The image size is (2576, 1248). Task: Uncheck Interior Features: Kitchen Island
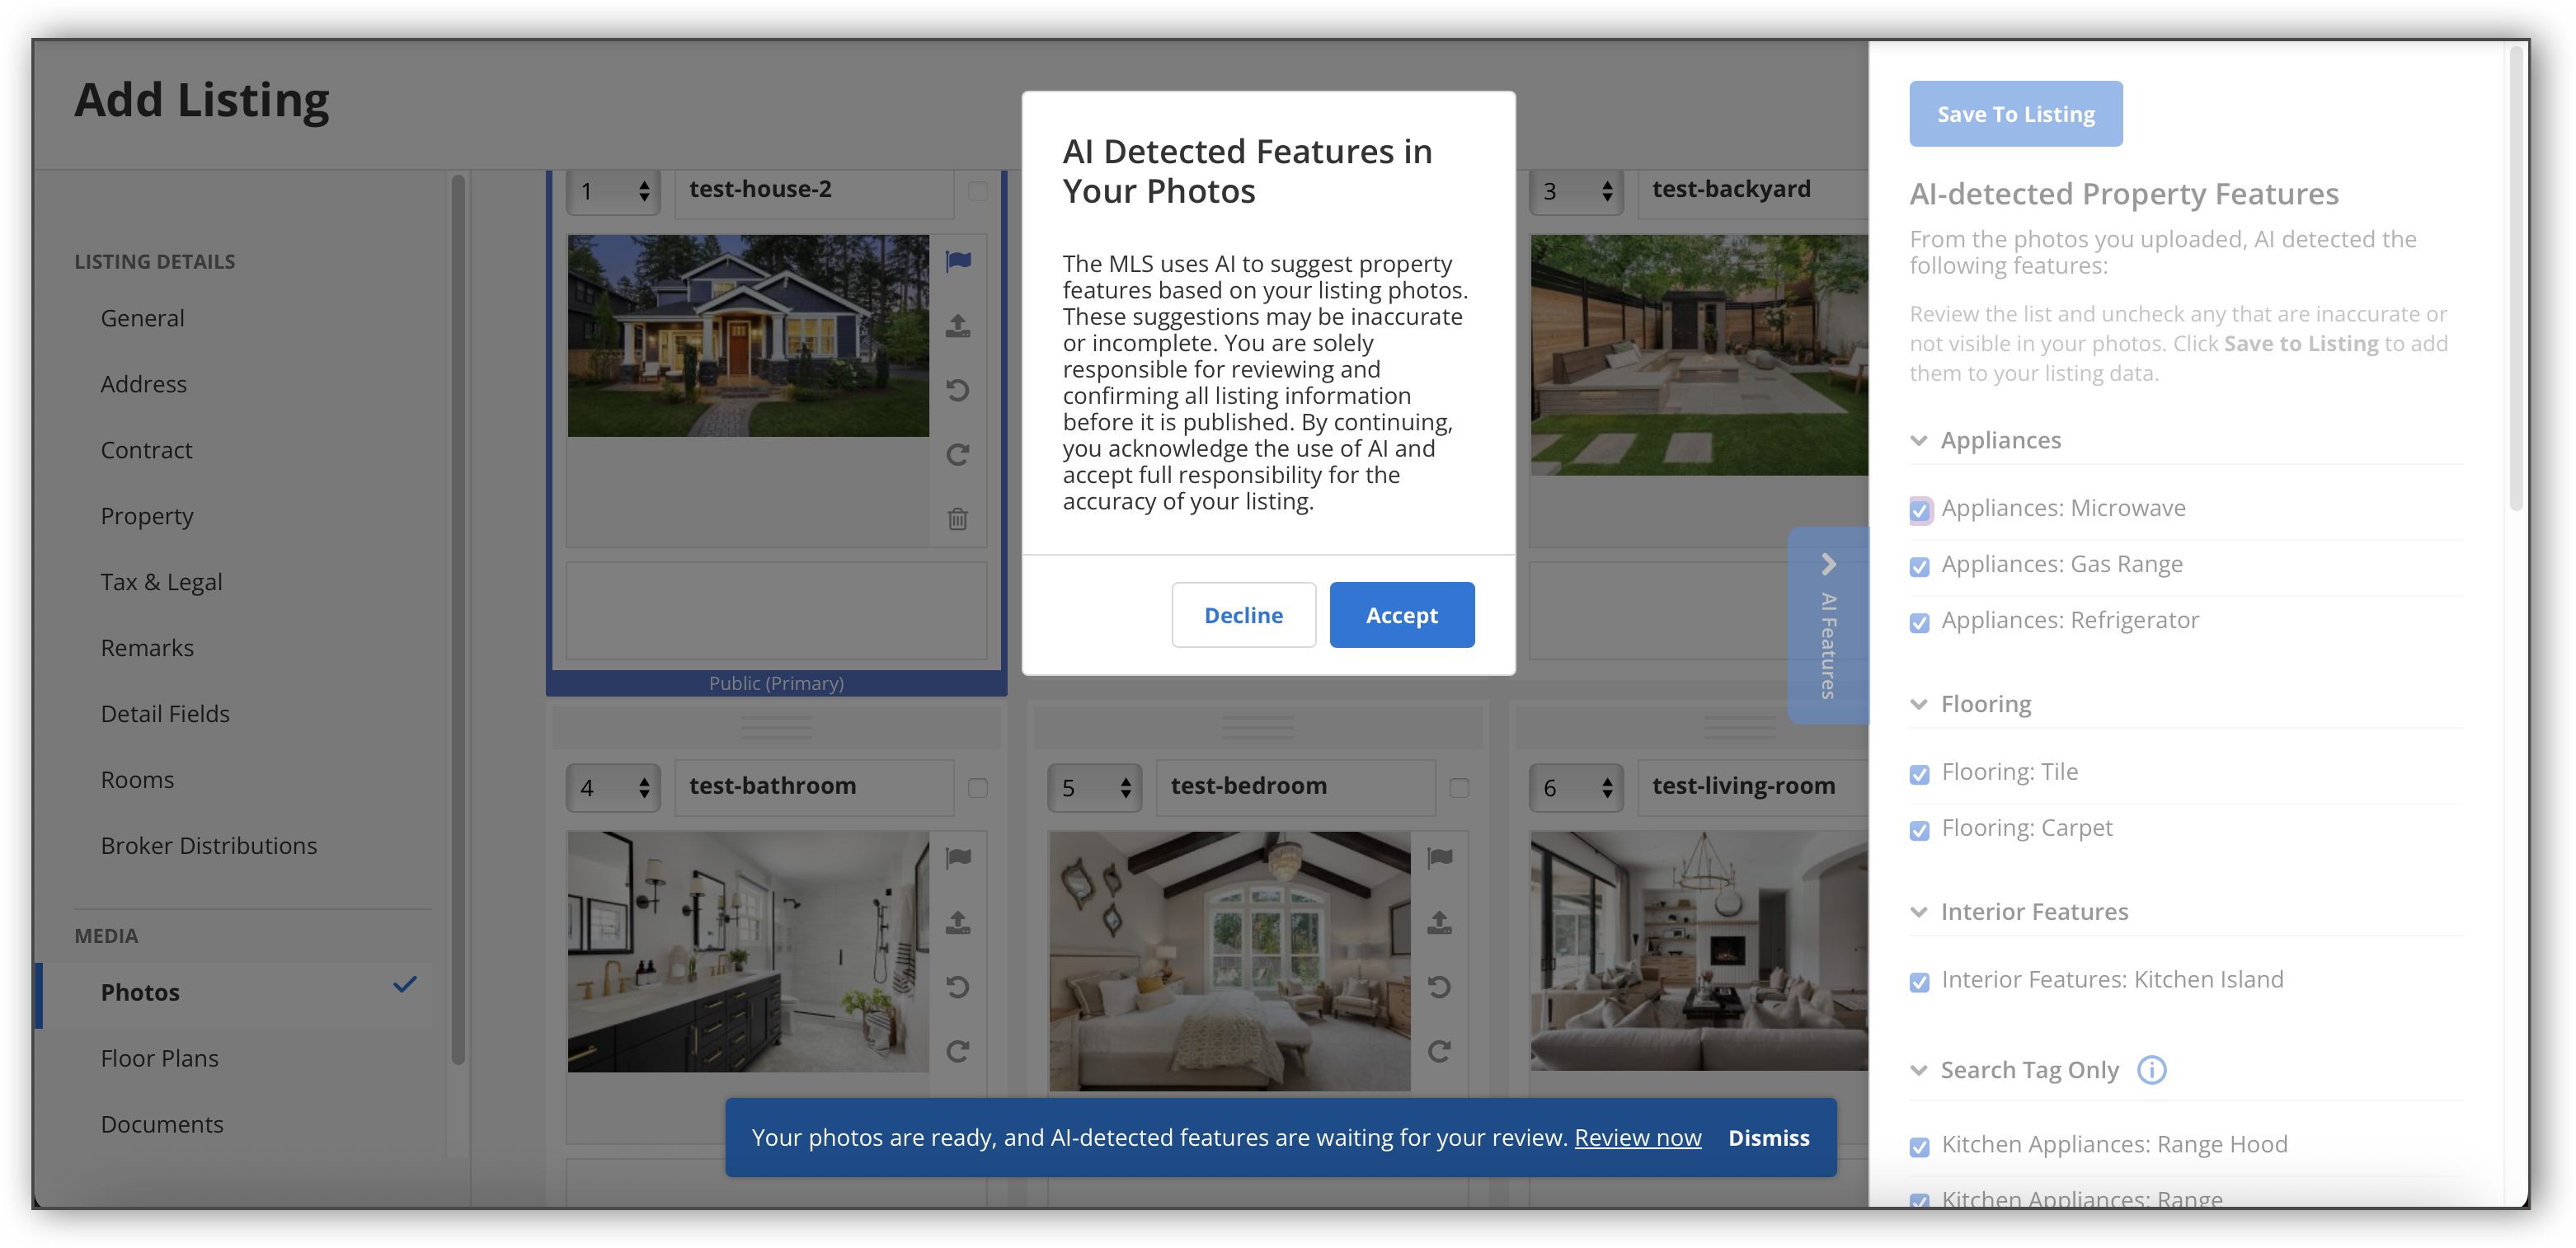(1919, 982)
